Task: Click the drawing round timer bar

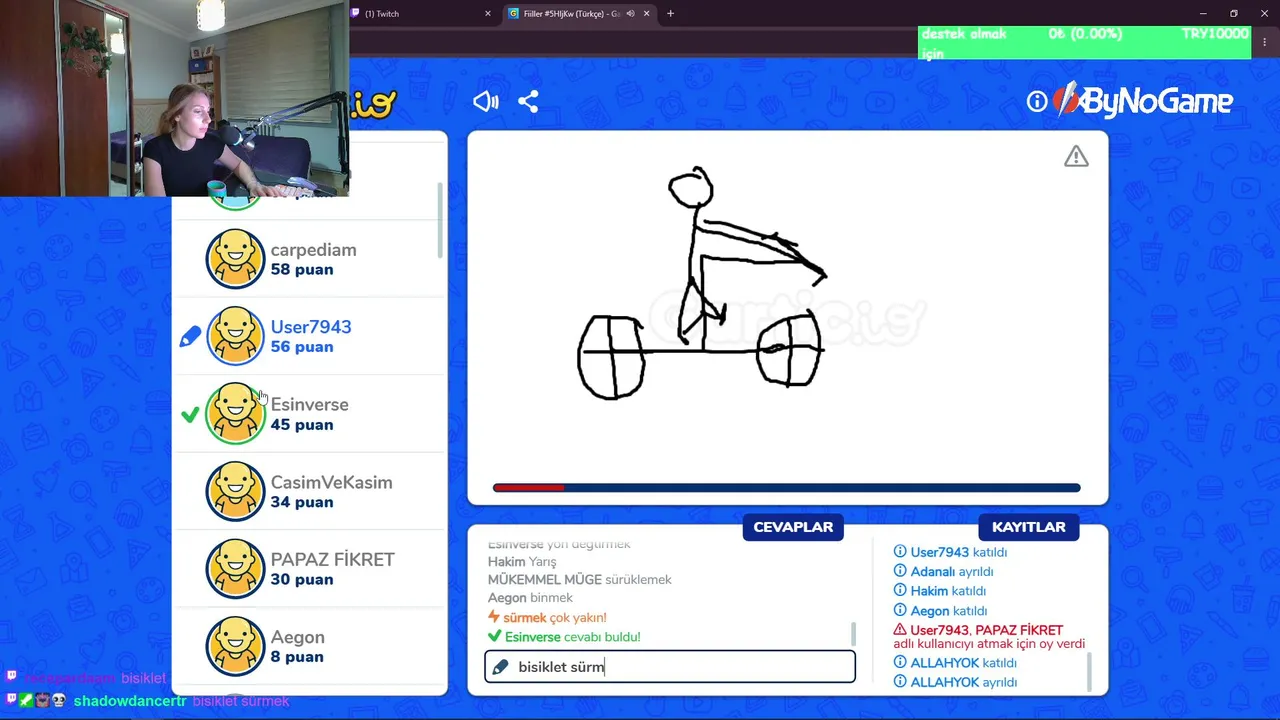Action: click(786, 488)
